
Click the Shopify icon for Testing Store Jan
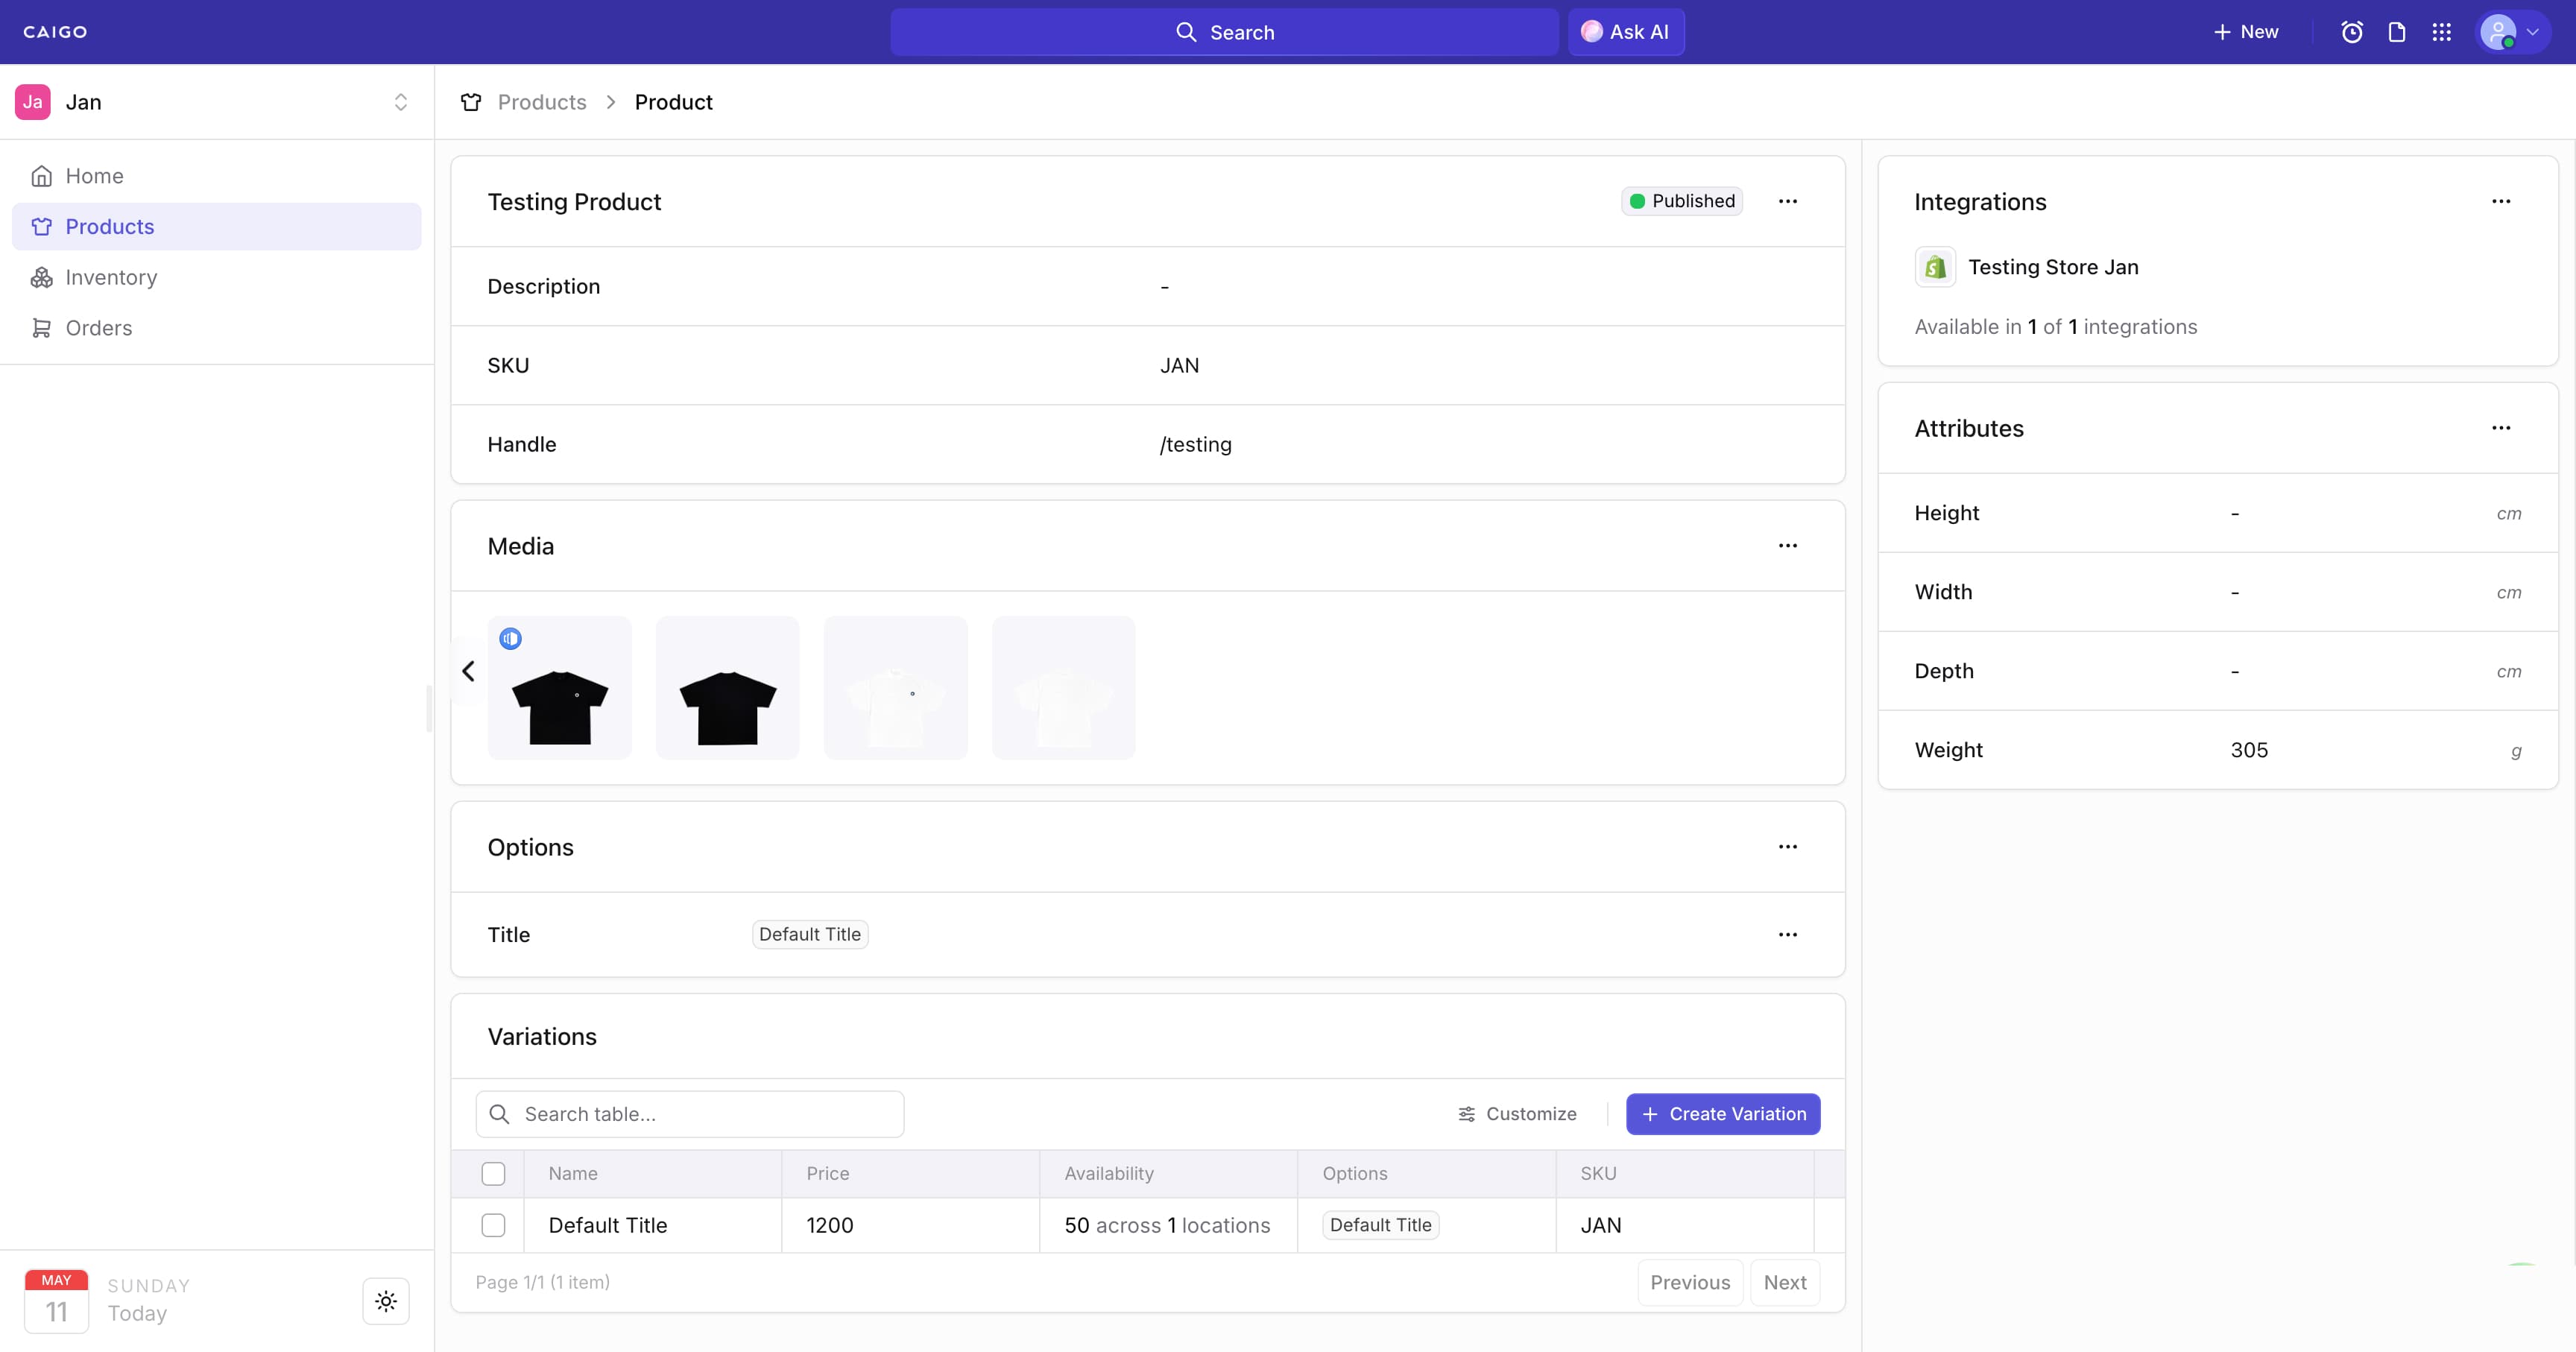click(x=1935, y=267)
